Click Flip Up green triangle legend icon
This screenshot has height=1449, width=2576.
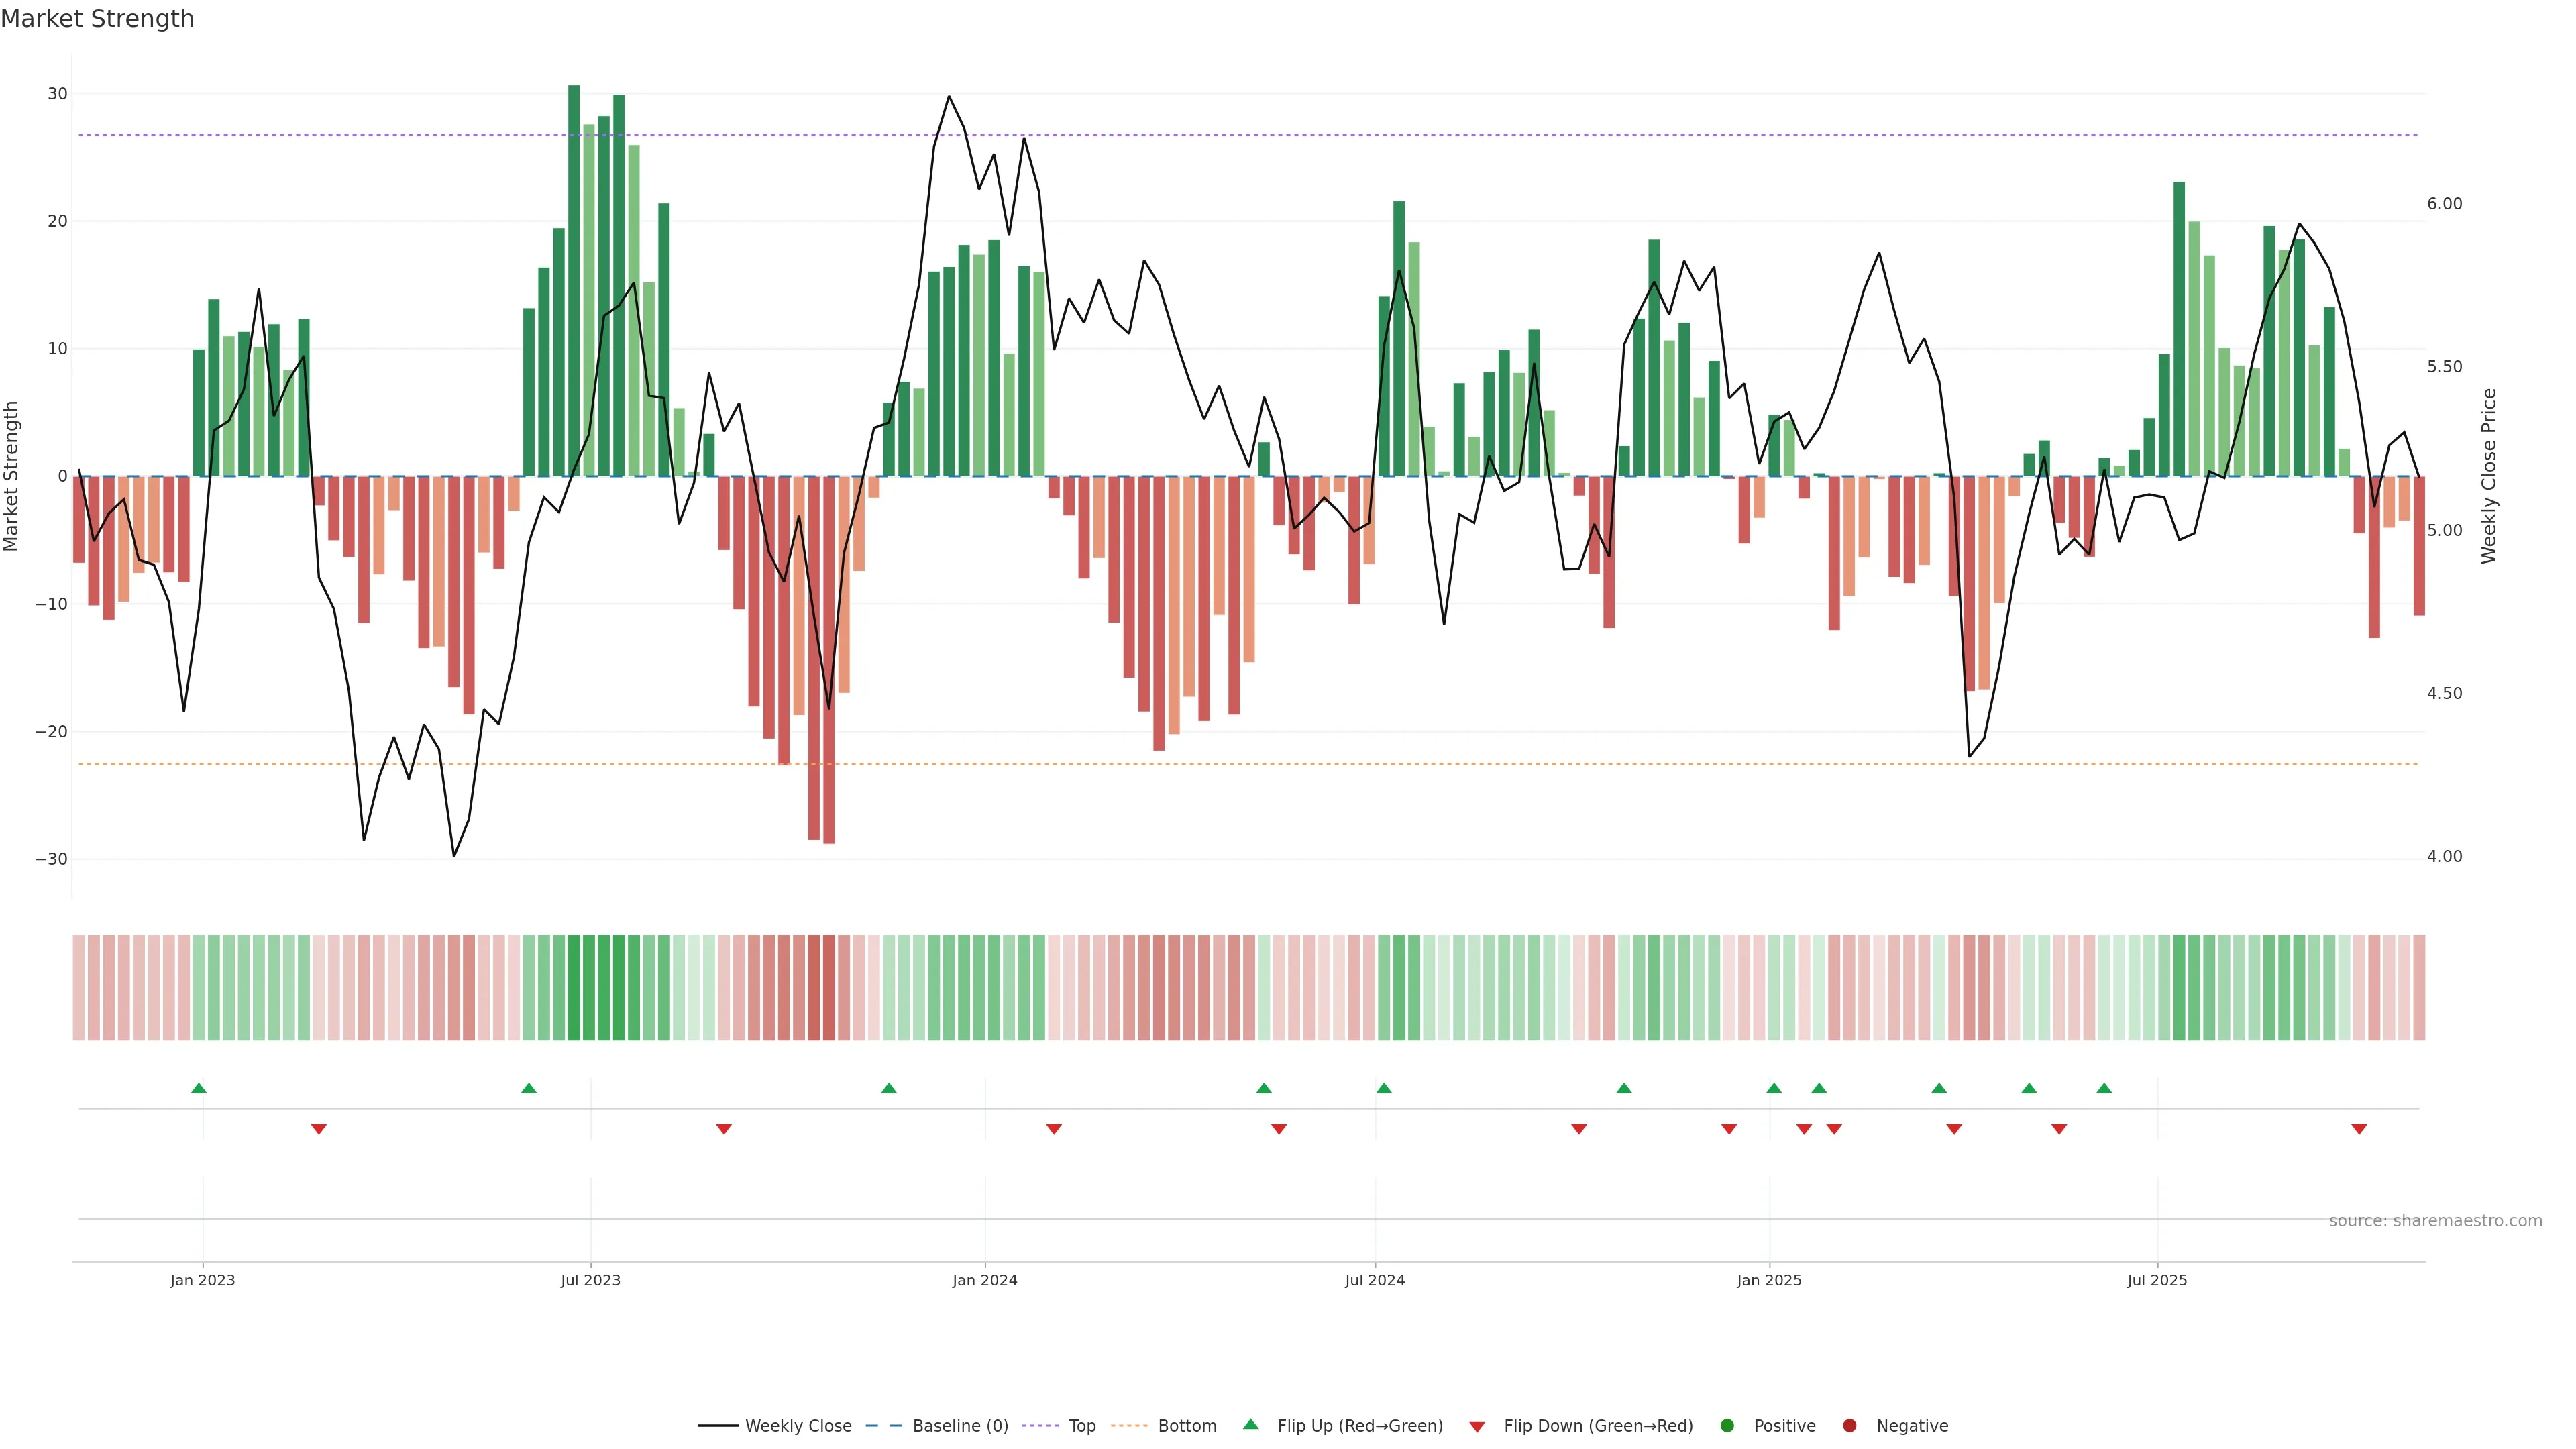pos(1250,1425)
